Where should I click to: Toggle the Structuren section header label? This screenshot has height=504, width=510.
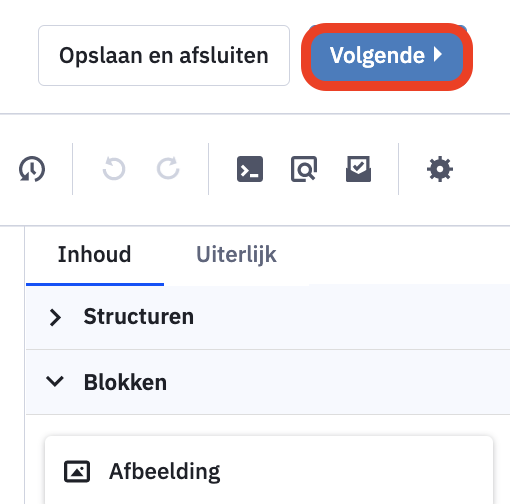tap(138, 316)
